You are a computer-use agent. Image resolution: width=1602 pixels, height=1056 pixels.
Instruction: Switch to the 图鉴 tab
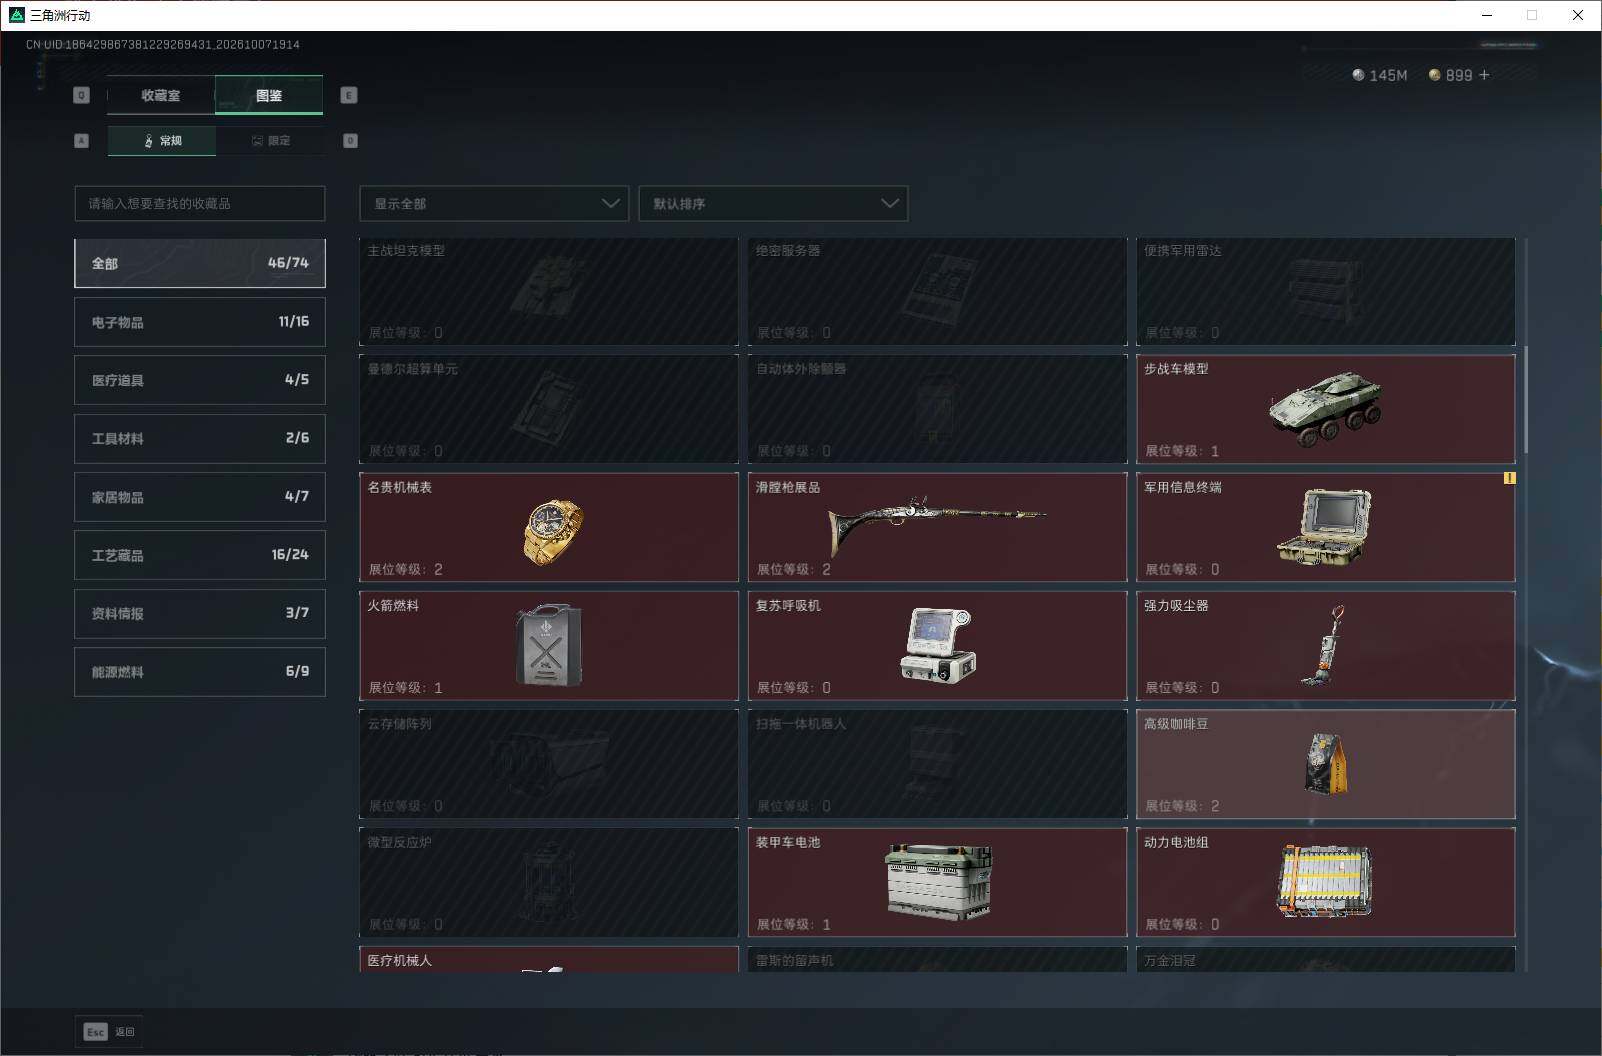[x=269, y=96]
